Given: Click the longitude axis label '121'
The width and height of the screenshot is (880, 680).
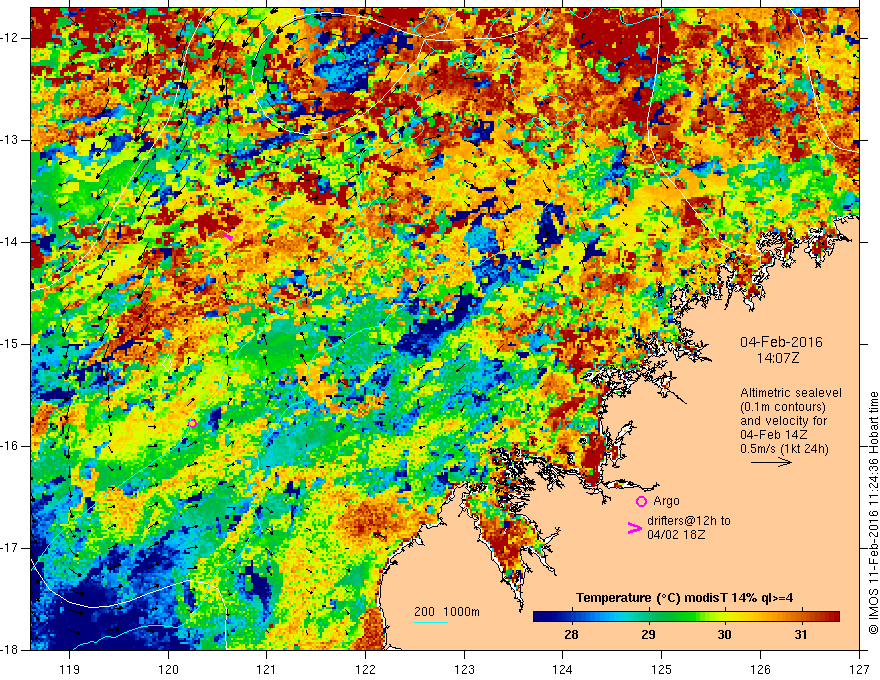Looking at the screenshot, I should coord(267,669).
